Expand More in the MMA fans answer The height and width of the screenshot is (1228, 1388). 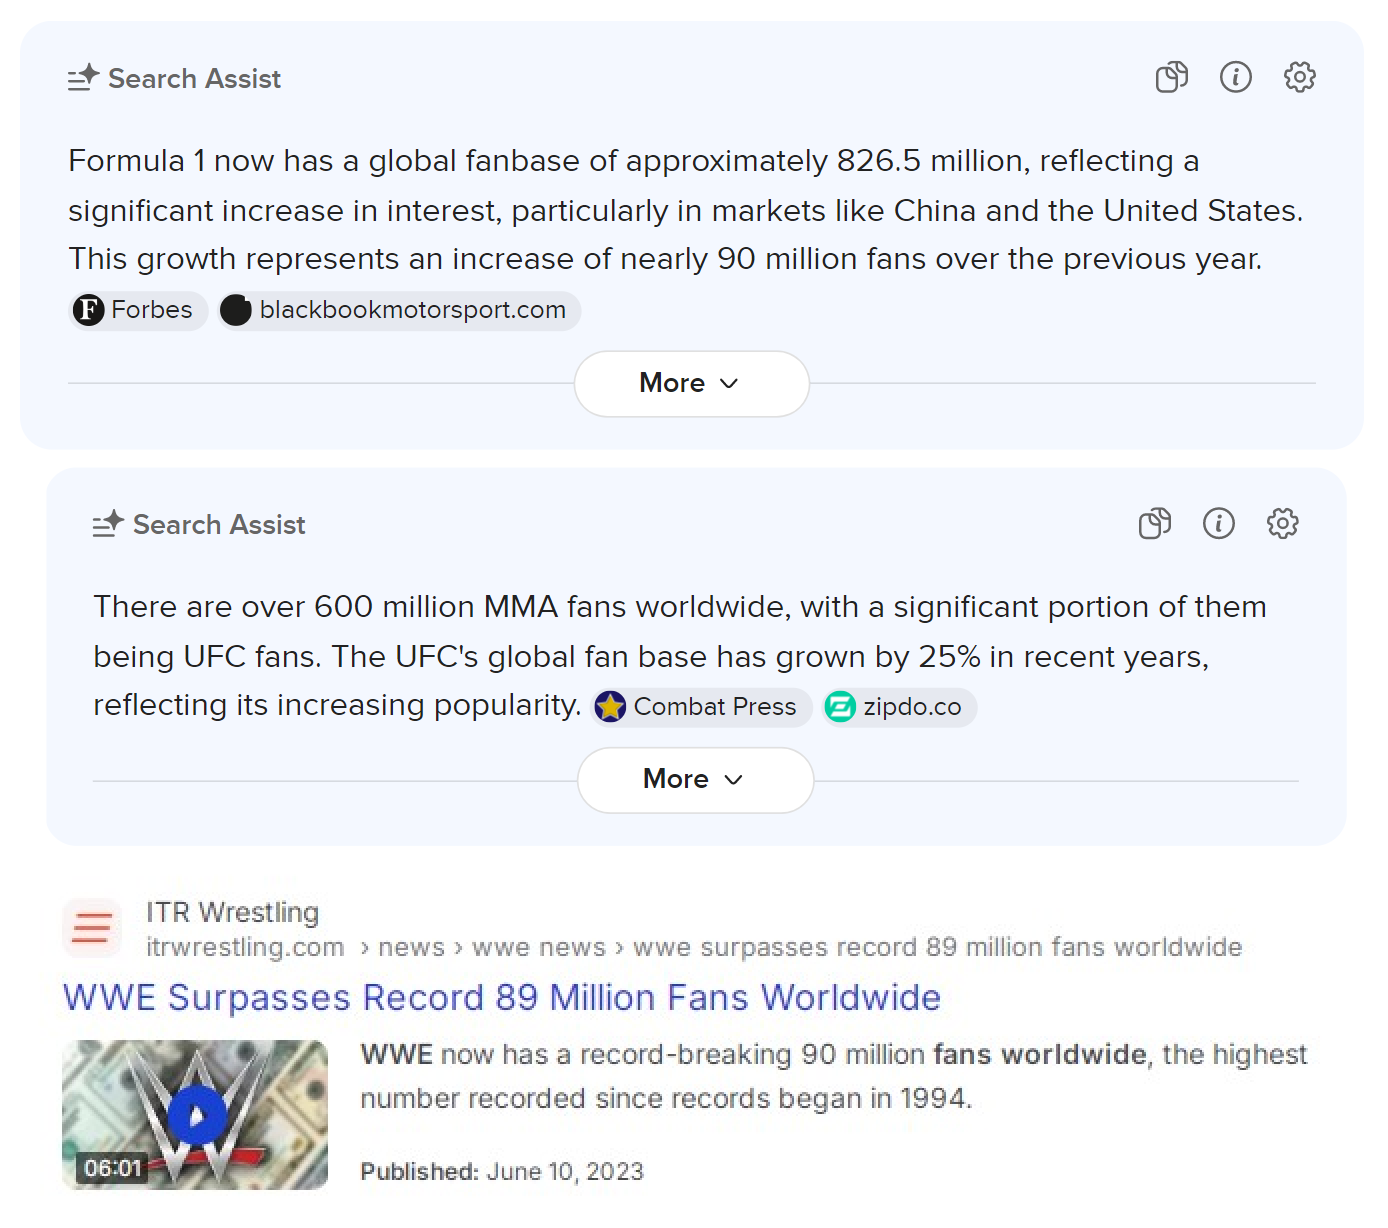(x=695, y=780)
